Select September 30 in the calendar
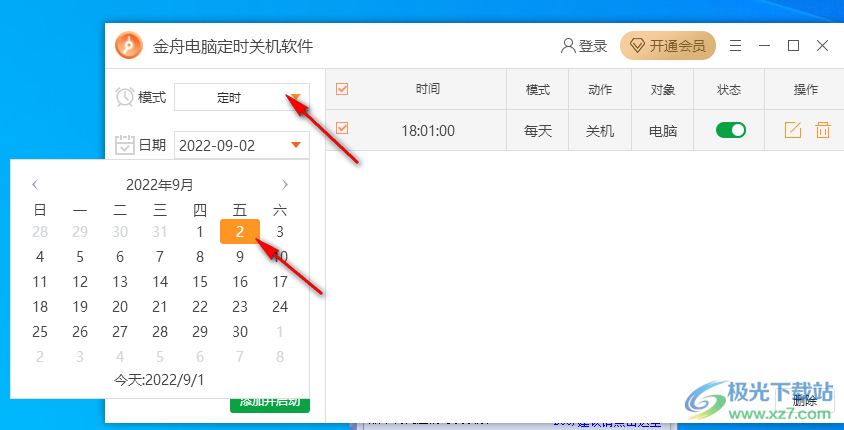 click(x=240, y=332)
